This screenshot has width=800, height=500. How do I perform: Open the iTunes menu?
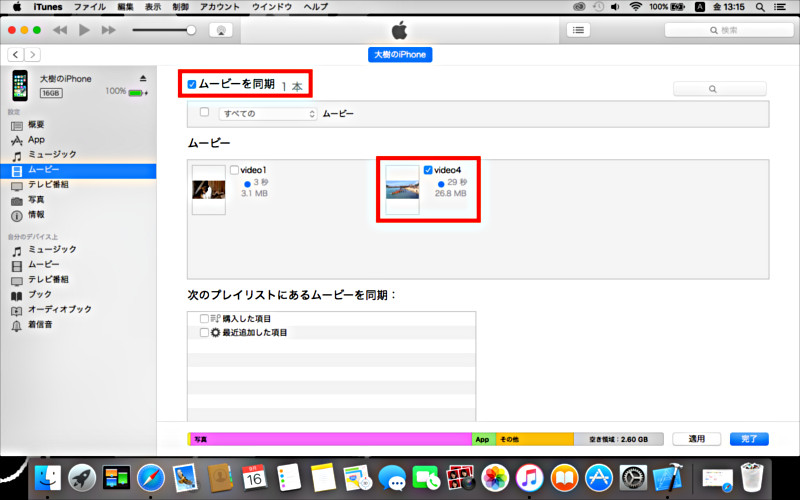pyautogui.click(x=47, y=7)
